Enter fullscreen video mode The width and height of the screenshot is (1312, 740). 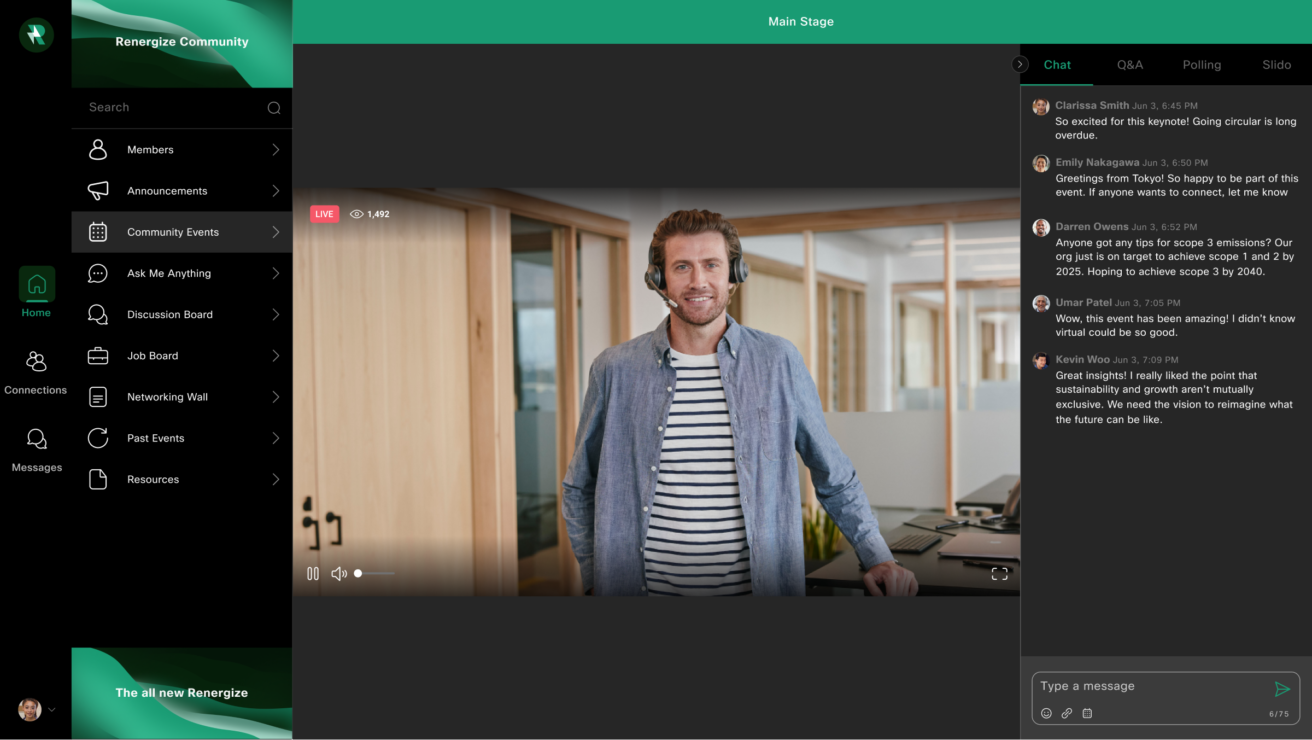(999, 574)
